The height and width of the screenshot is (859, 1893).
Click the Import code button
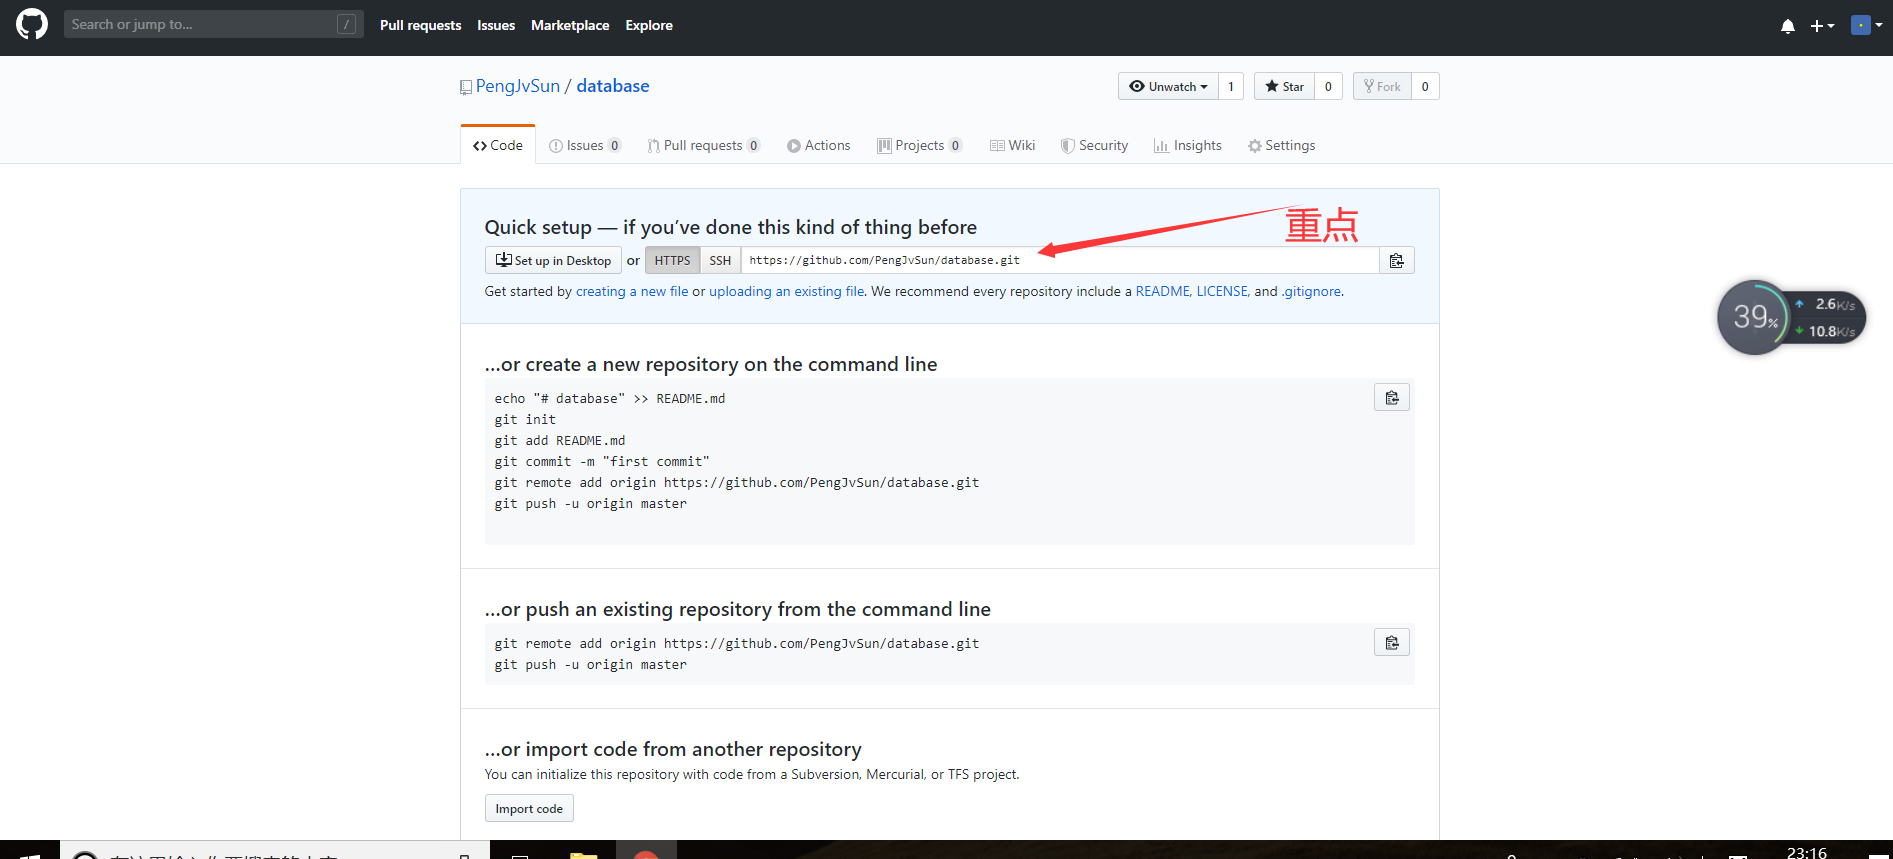coord(529,808)
